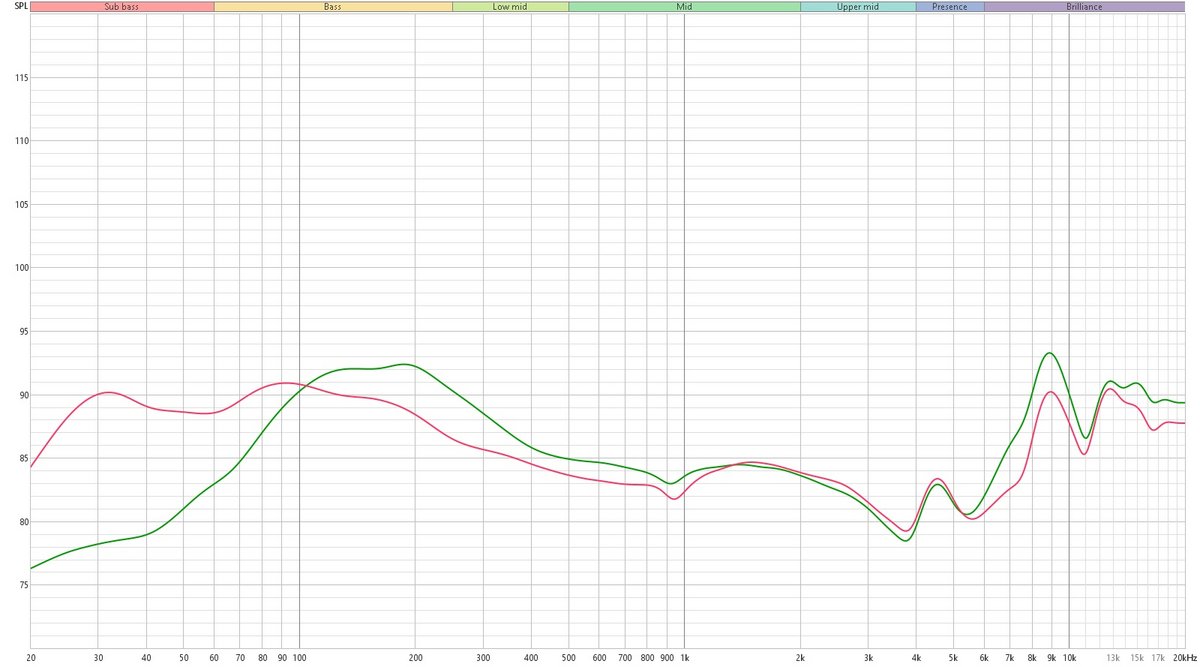The image size is (1200, 667).
Task: Click the Low mid band header
Action: coord(510,6)
